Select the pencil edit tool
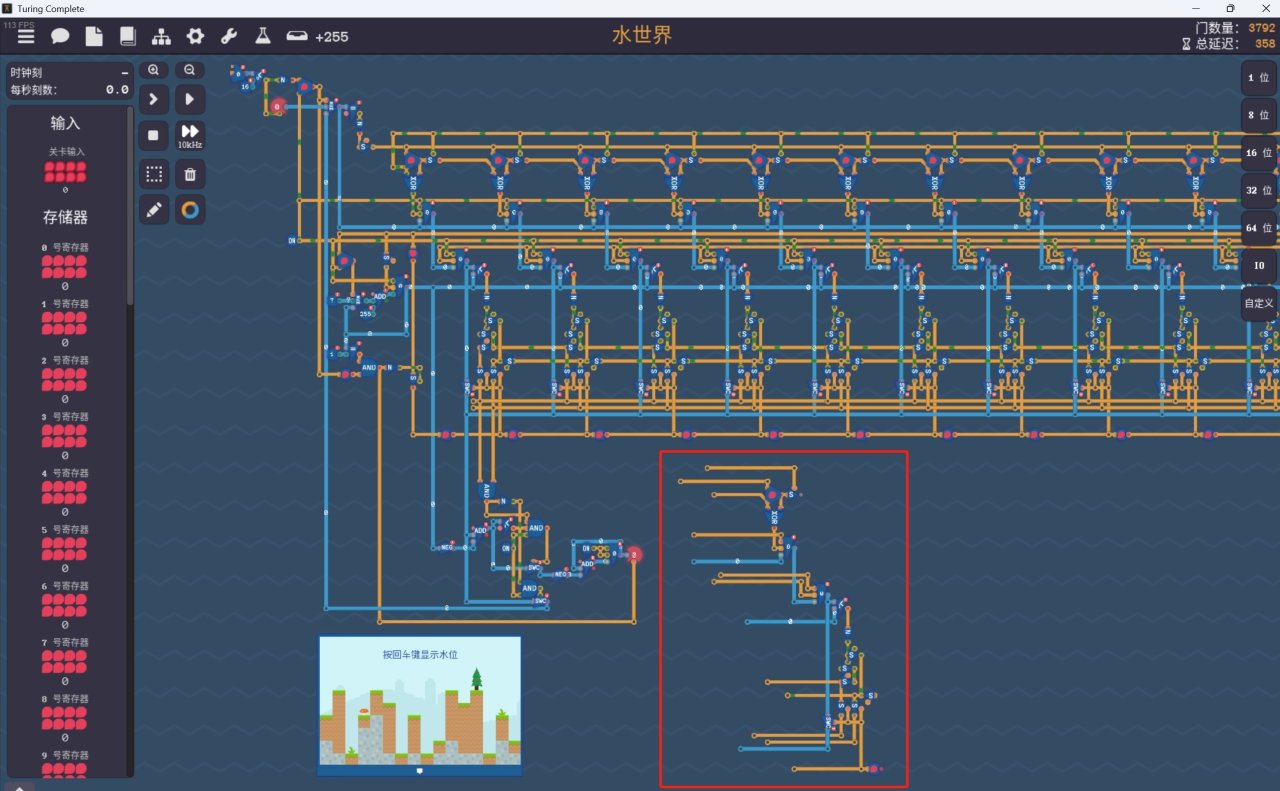1280x791 pixels. pyautogui.click(x=153, y=210)
